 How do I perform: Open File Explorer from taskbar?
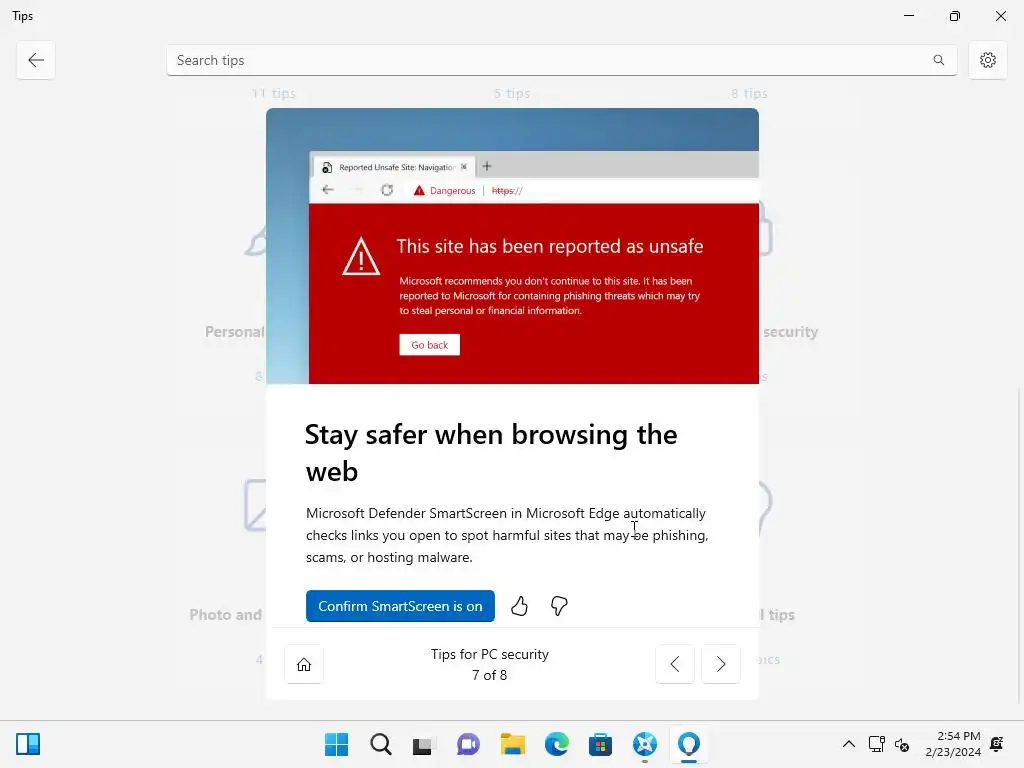pos(513,744)
